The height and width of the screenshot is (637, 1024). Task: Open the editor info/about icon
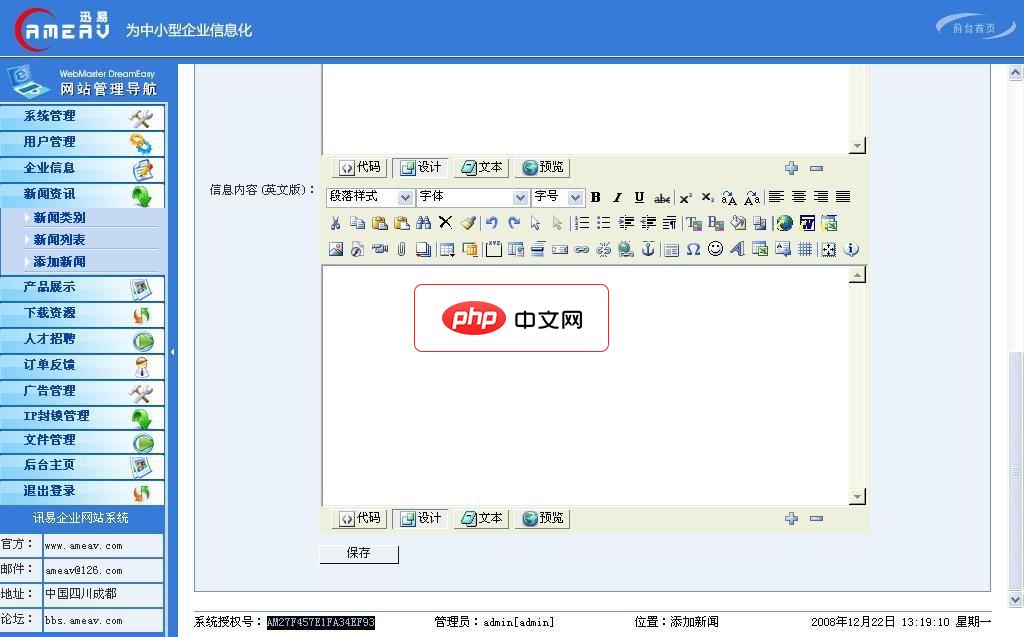851,249
